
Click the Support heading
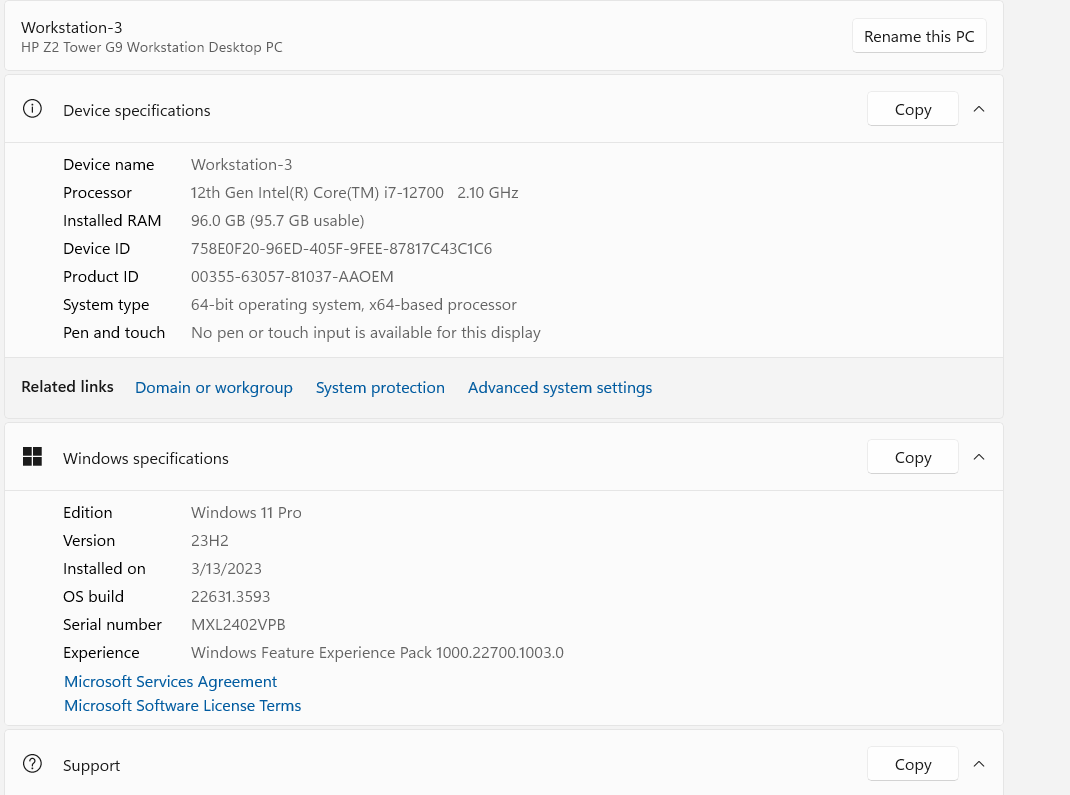point(91,766)
